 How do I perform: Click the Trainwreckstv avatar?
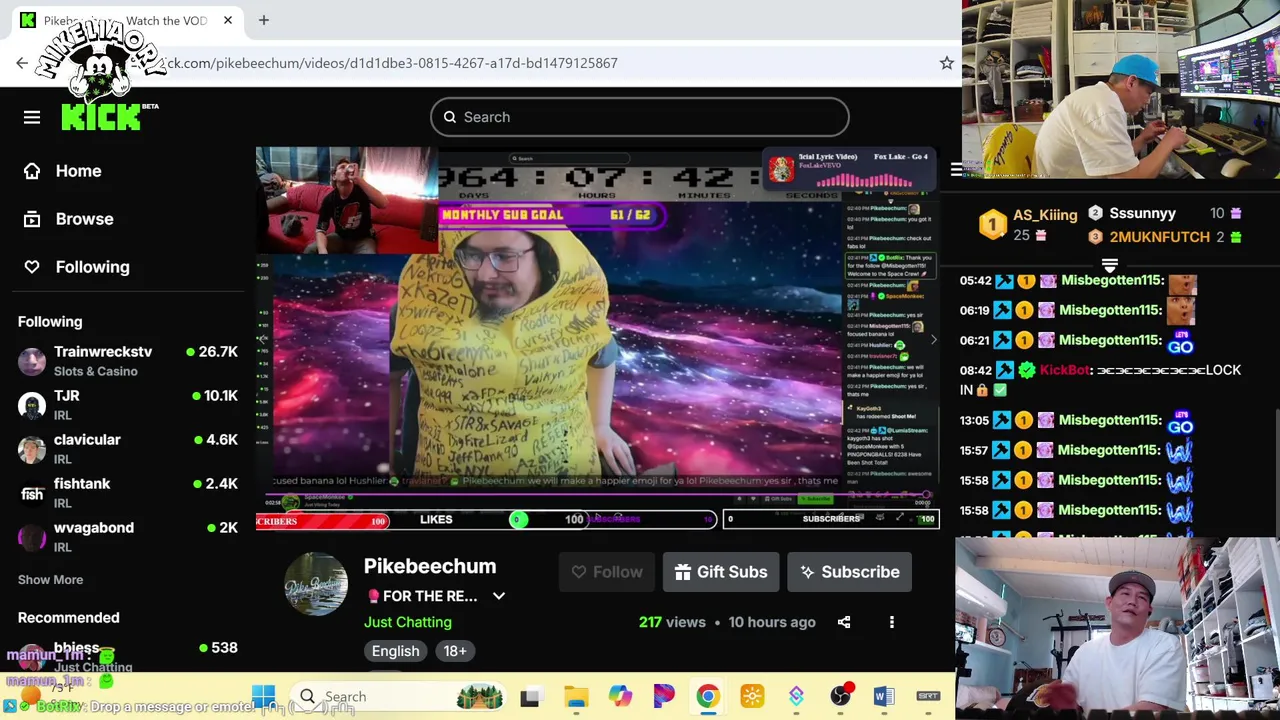pos(32,361)
